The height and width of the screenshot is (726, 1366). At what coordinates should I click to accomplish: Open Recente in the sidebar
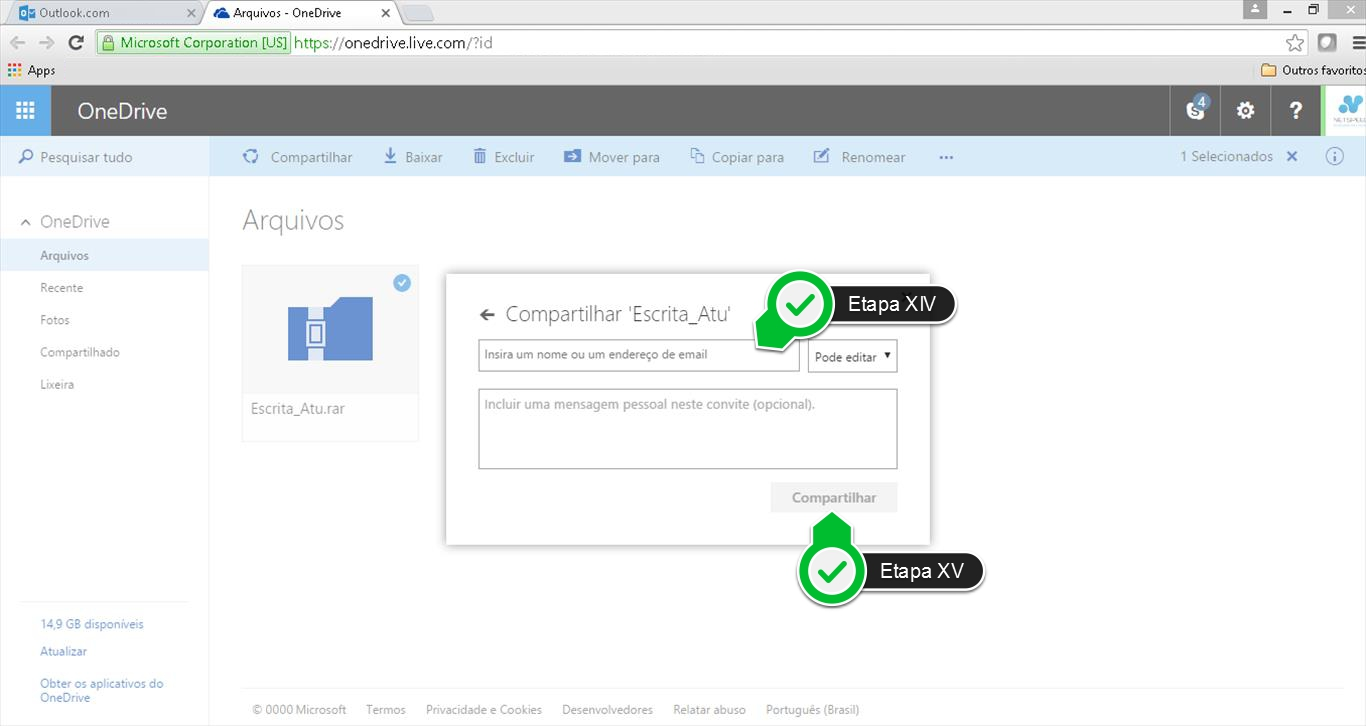[x=62, y=288]
